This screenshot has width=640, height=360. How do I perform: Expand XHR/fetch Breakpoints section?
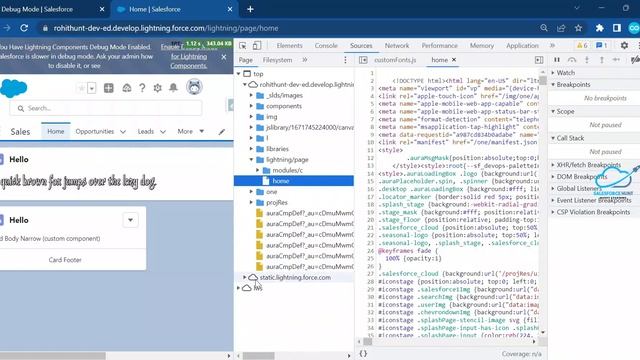pyautogui.click(x=553, y=164)
